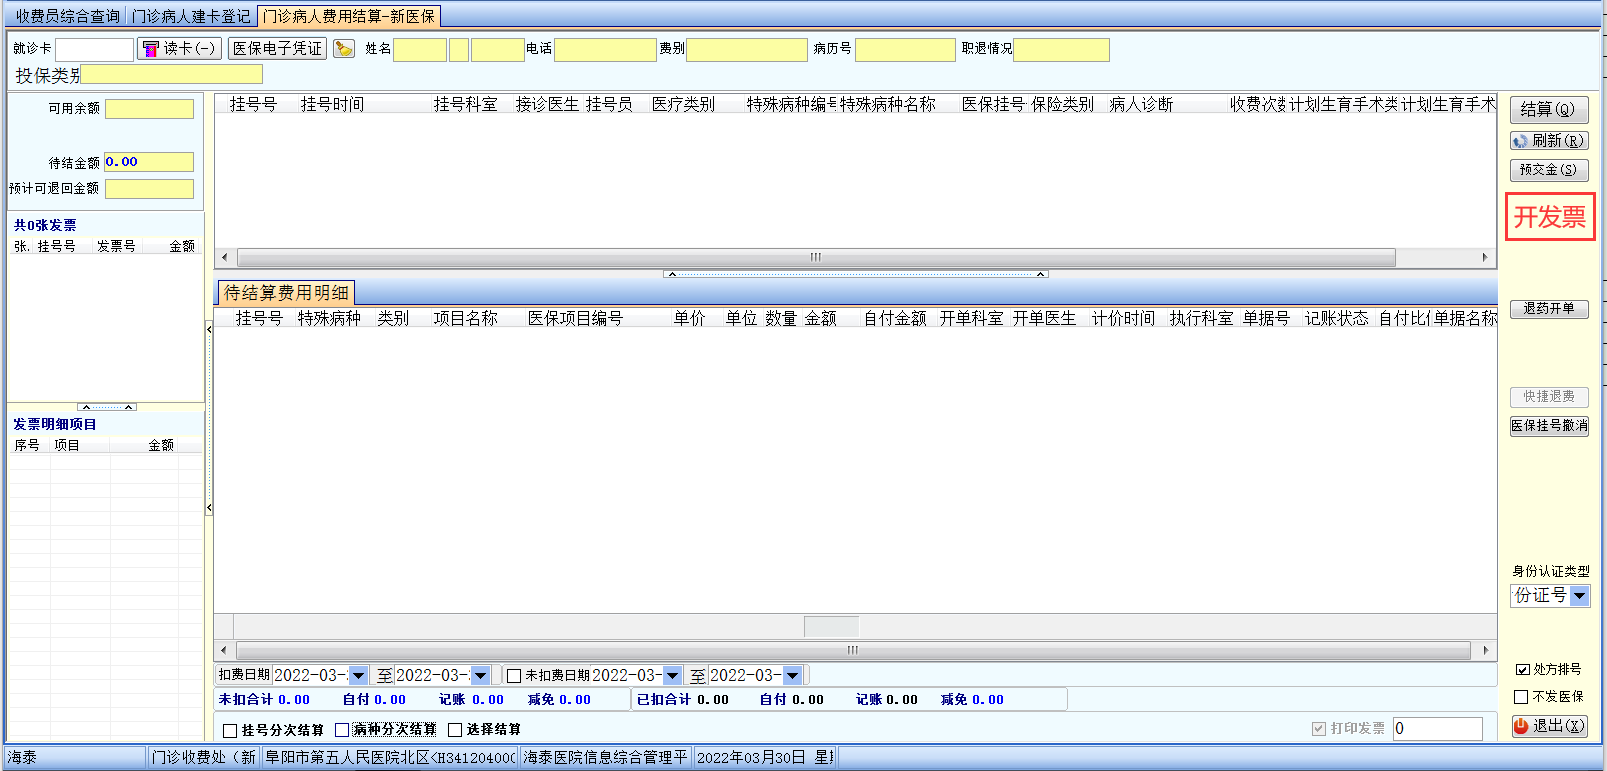Click the 费别 field
Screen dimensions: 1607x771
click(747, 49)
